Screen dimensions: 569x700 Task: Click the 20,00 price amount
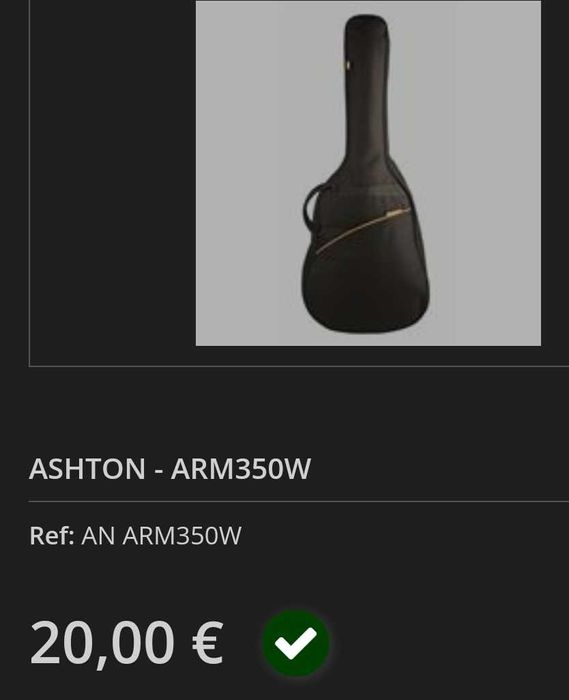point(102,644)
